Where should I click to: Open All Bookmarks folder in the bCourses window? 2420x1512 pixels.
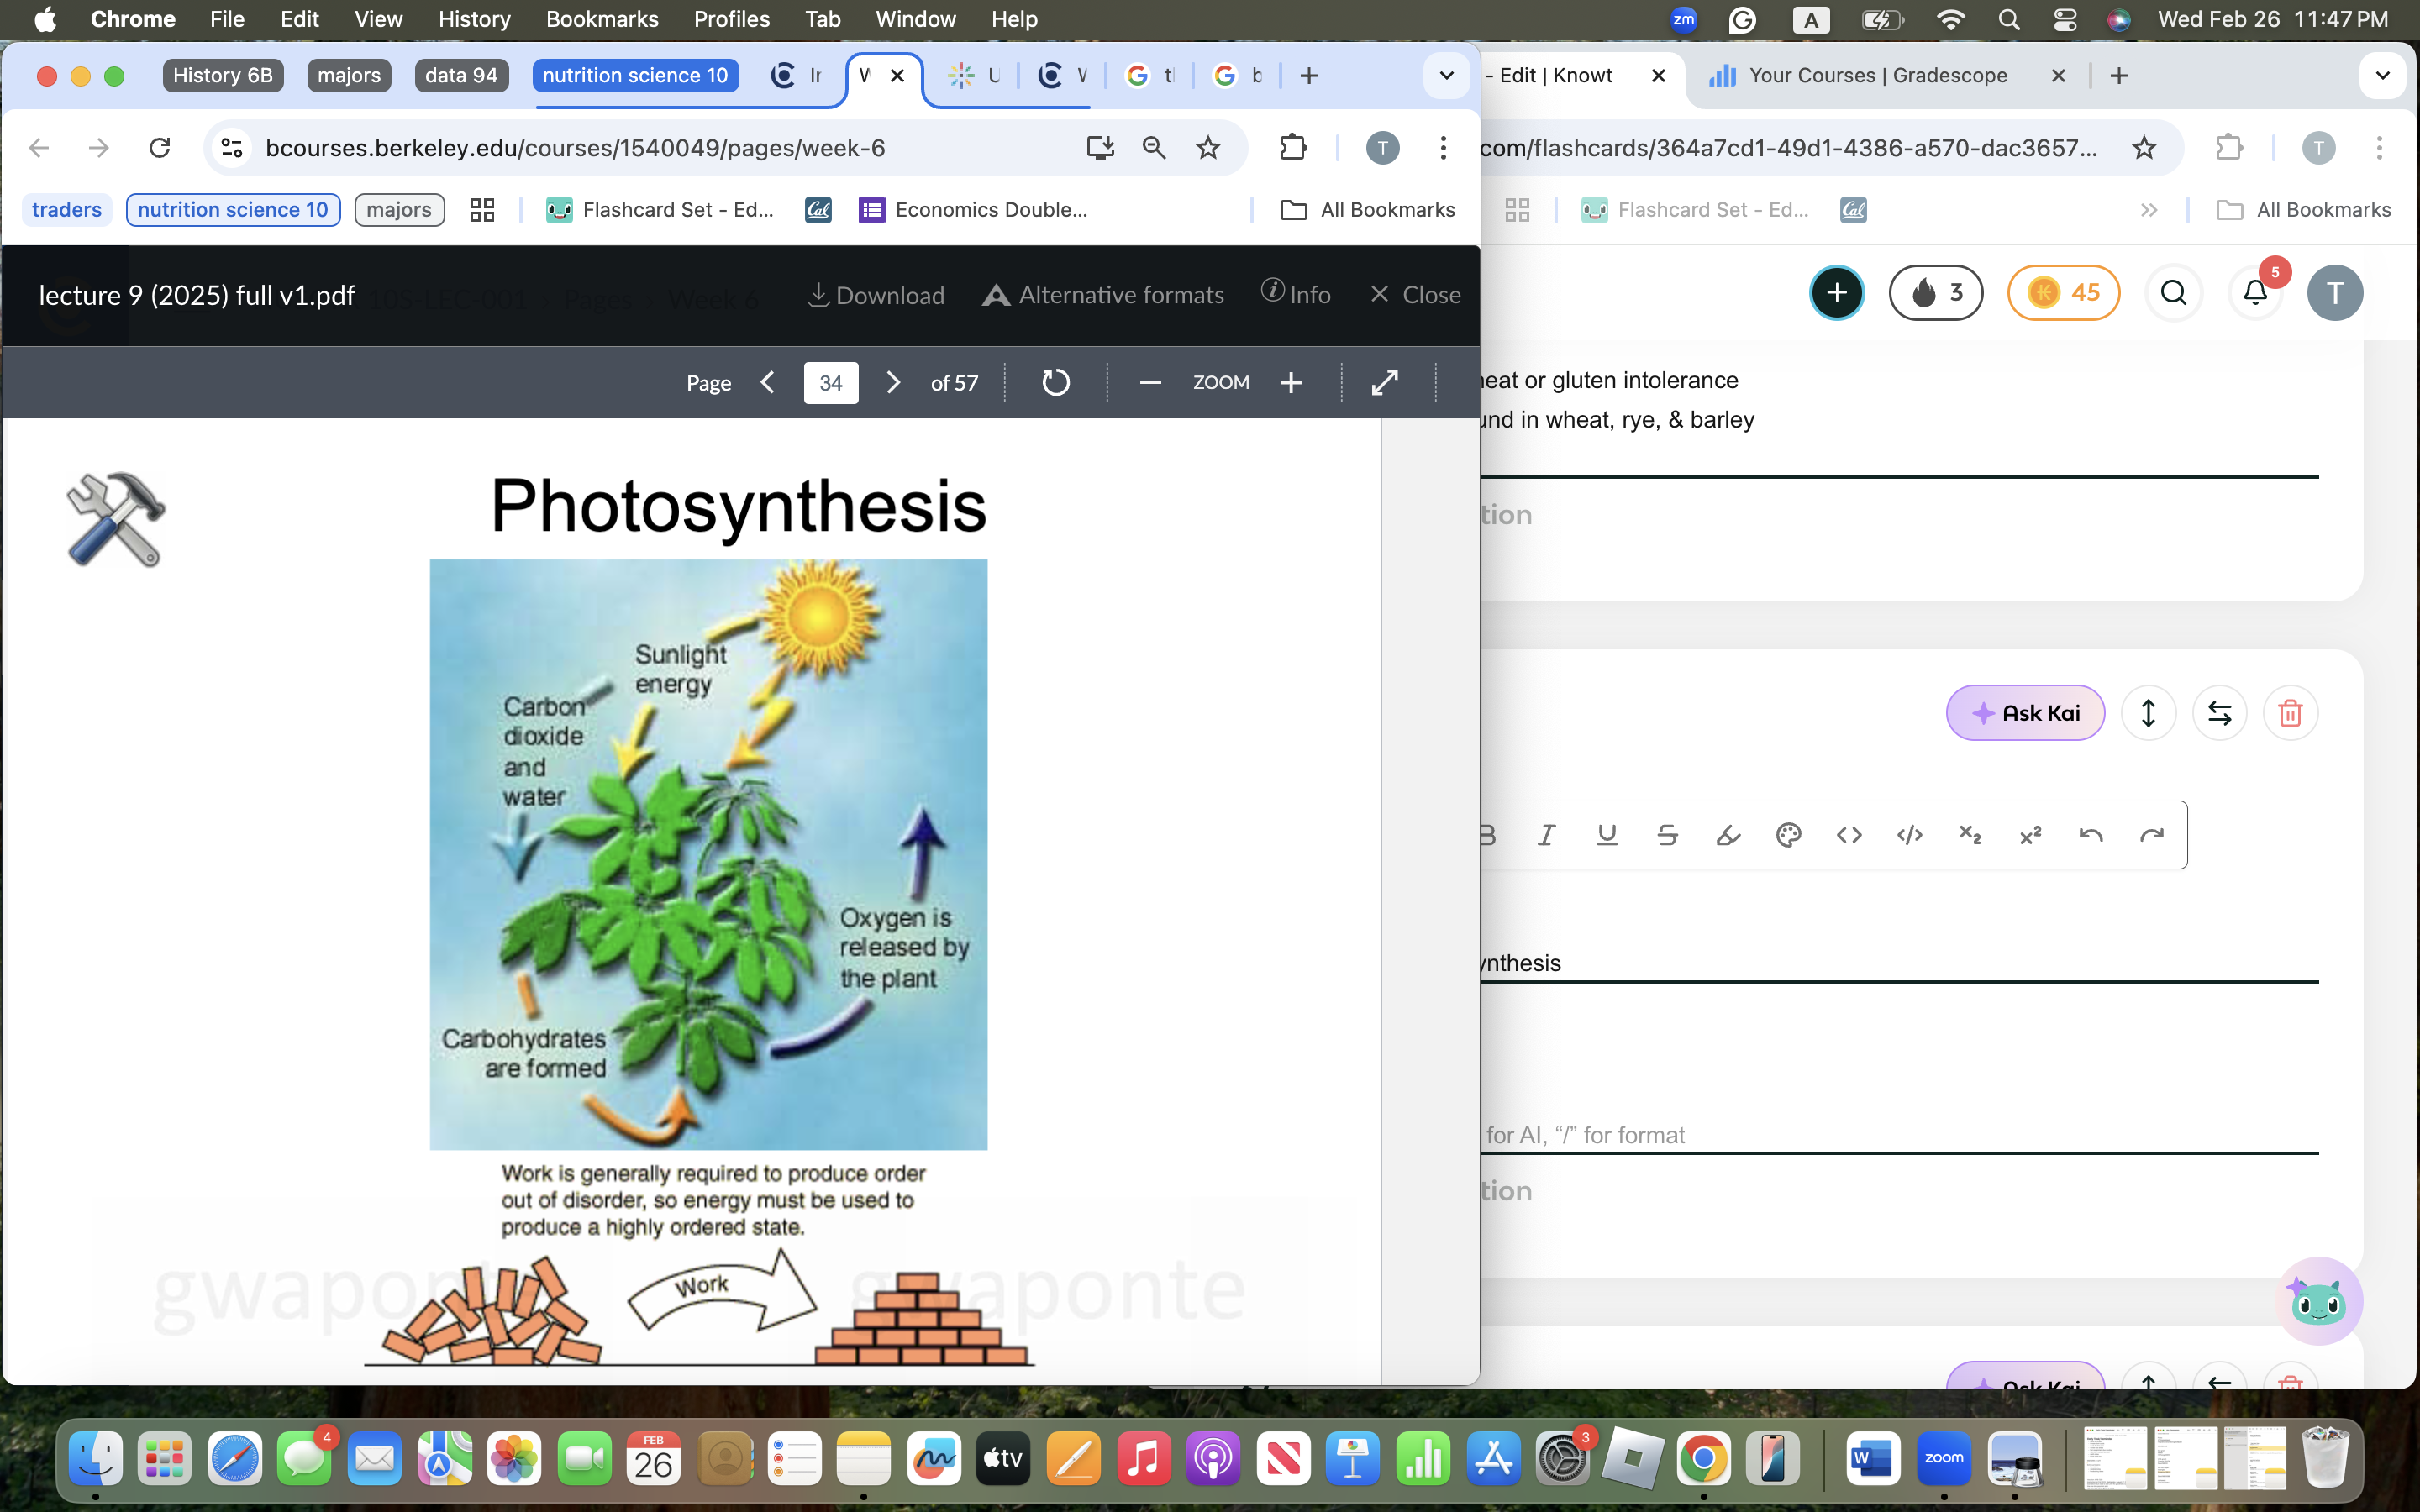1368,209
